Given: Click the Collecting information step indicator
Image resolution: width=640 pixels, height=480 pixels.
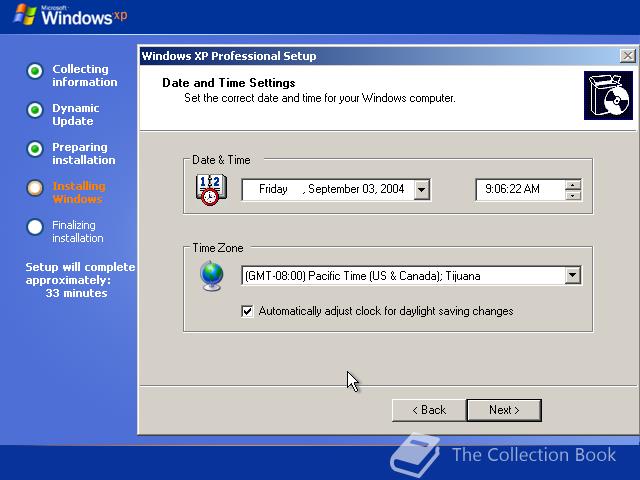Looking at the screenshot, I should click(35, 71).
